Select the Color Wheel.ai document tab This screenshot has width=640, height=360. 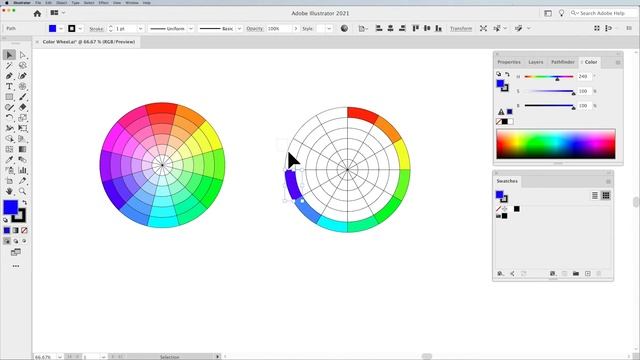pyautogui.click(x=89, y=42)
